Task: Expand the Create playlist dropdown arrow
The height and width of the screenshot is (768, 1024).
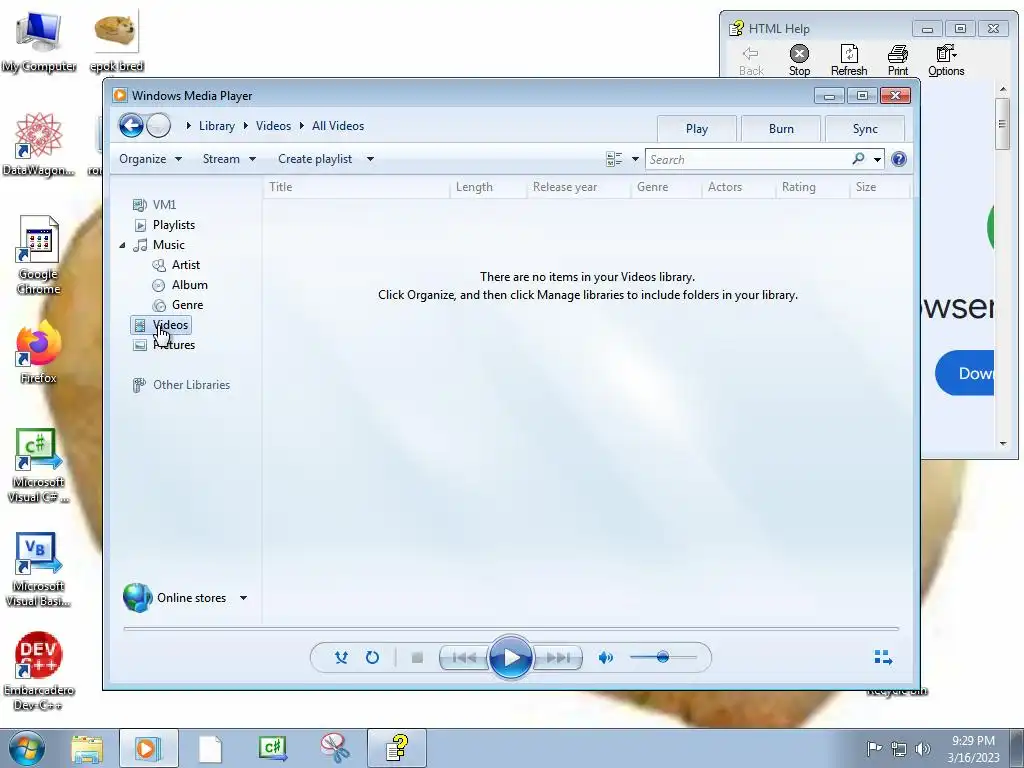Action: pyautogui.click(x=370, y=159)
